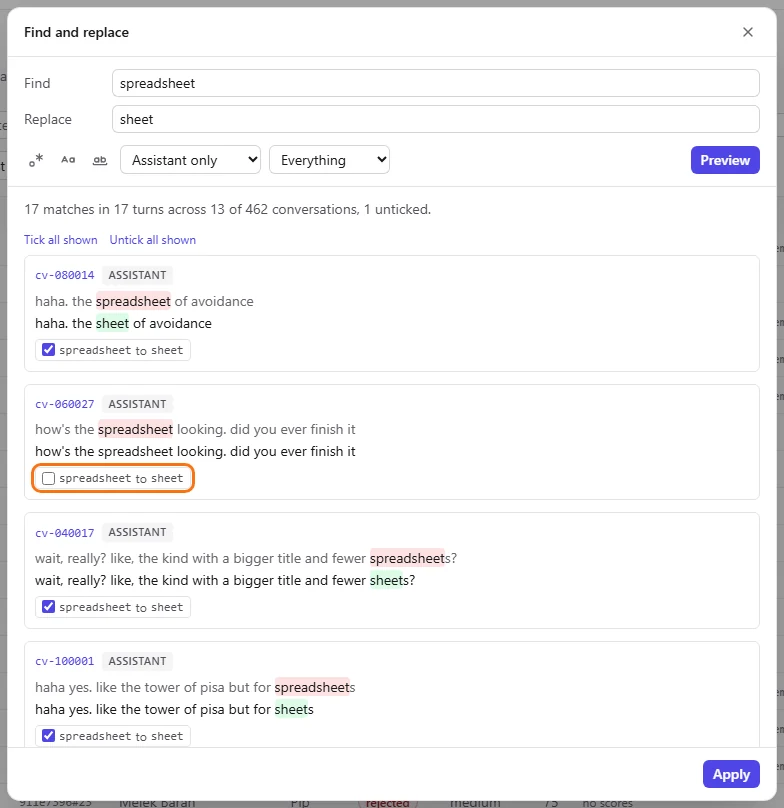Click the Preview button

tap(725, 160)
